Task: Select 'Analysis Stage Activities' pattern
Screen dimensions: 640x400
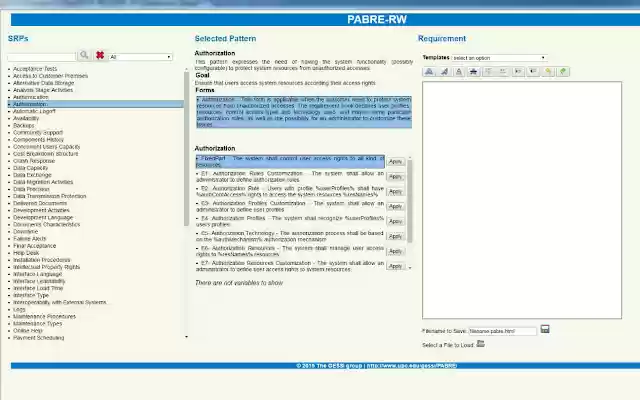Action: tap(43, 90)
